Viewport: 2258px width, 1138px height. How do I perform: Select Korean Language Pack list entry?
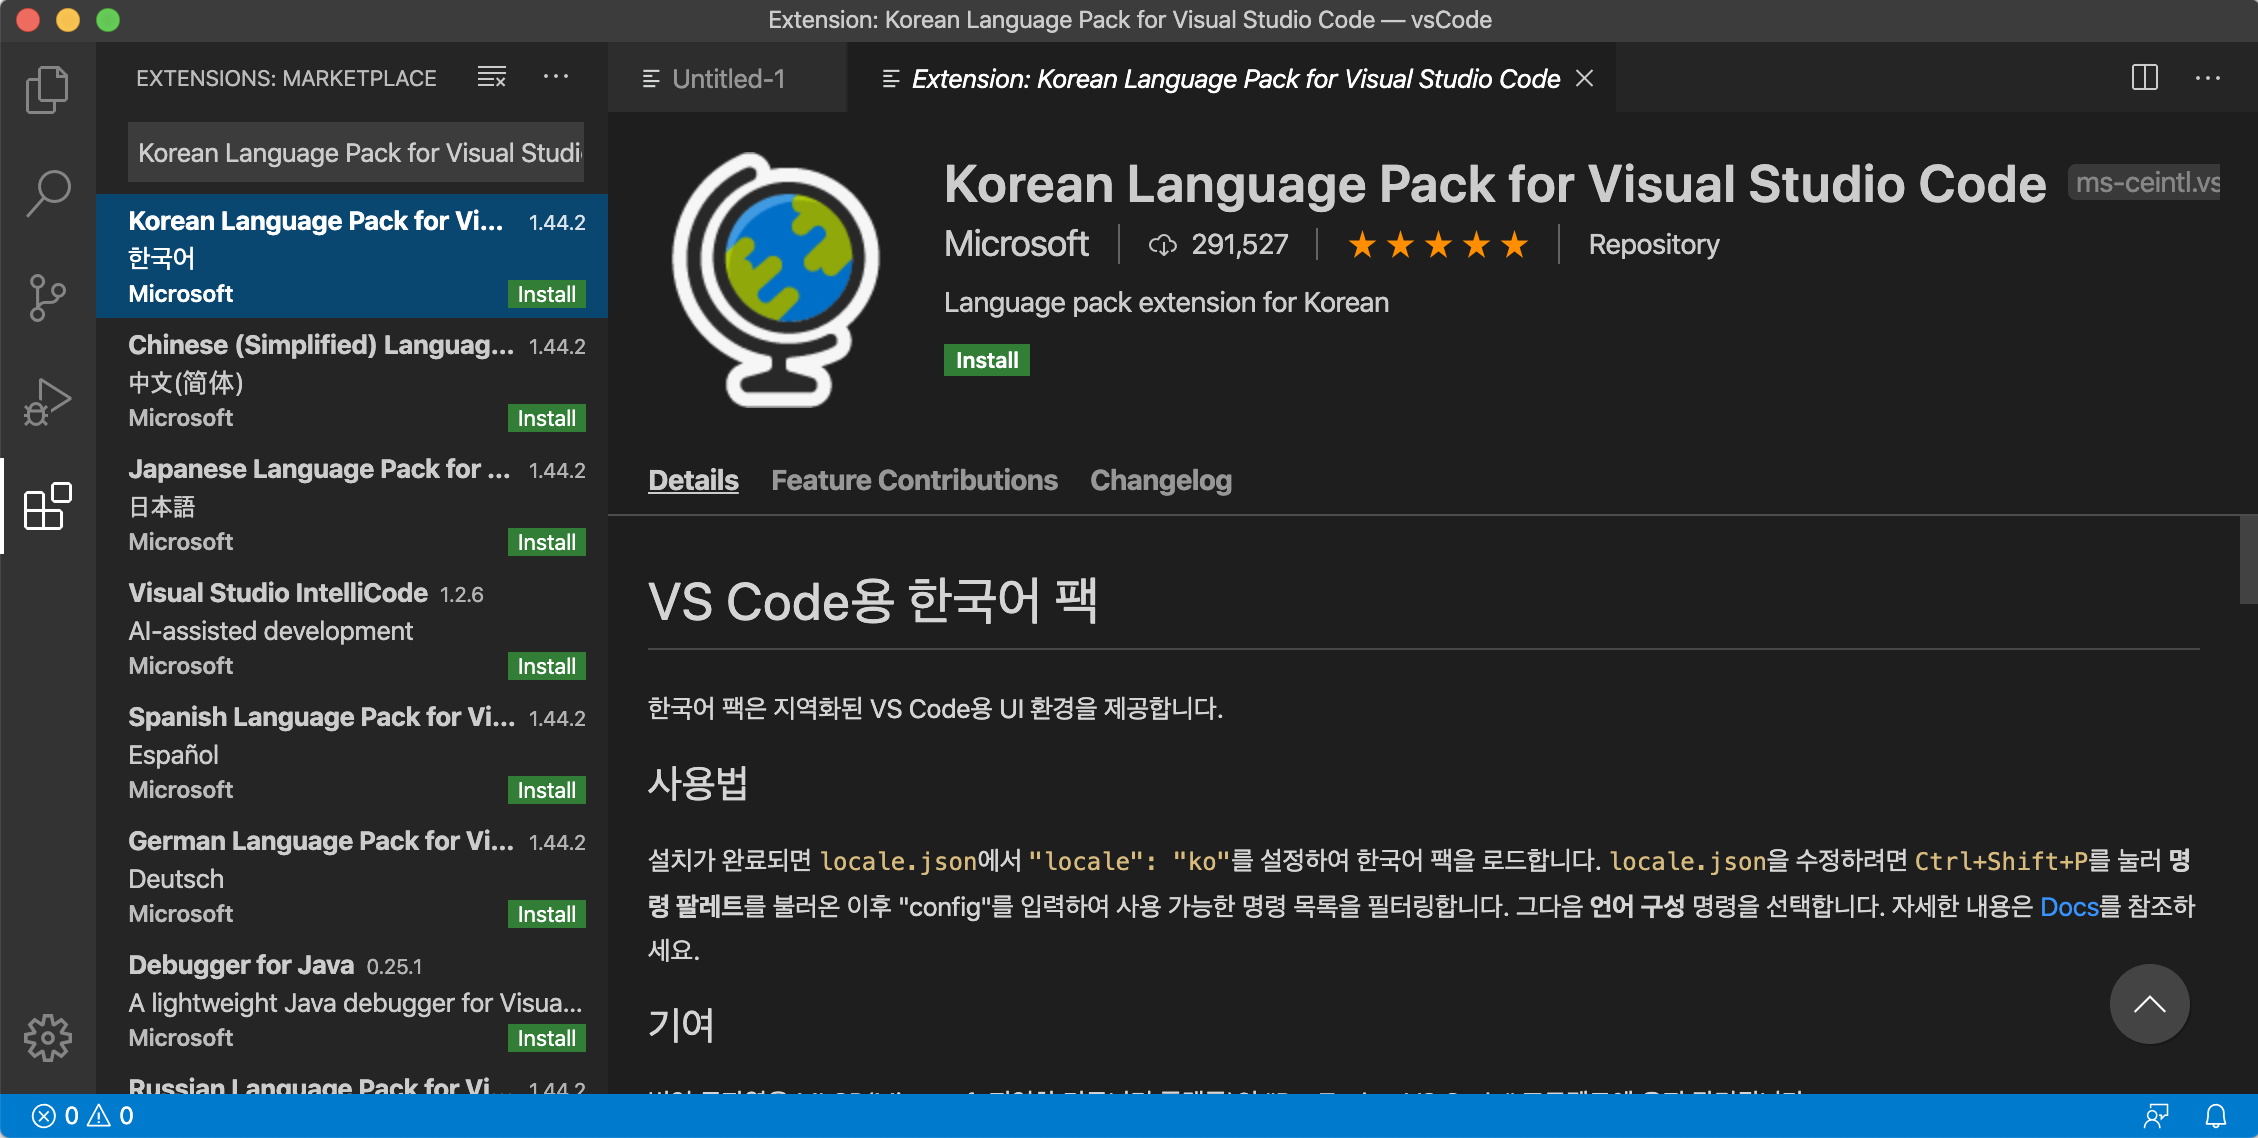(x=352, y=256)
